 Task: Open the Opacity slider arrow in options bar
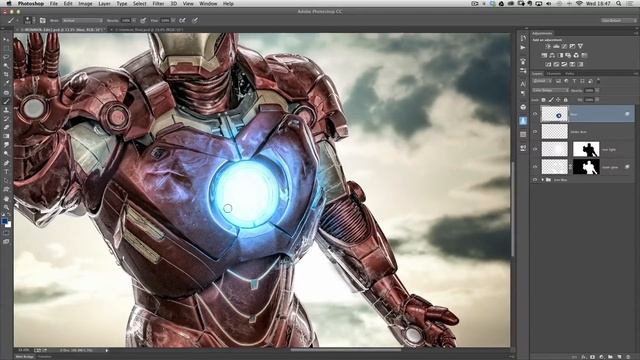134,20
